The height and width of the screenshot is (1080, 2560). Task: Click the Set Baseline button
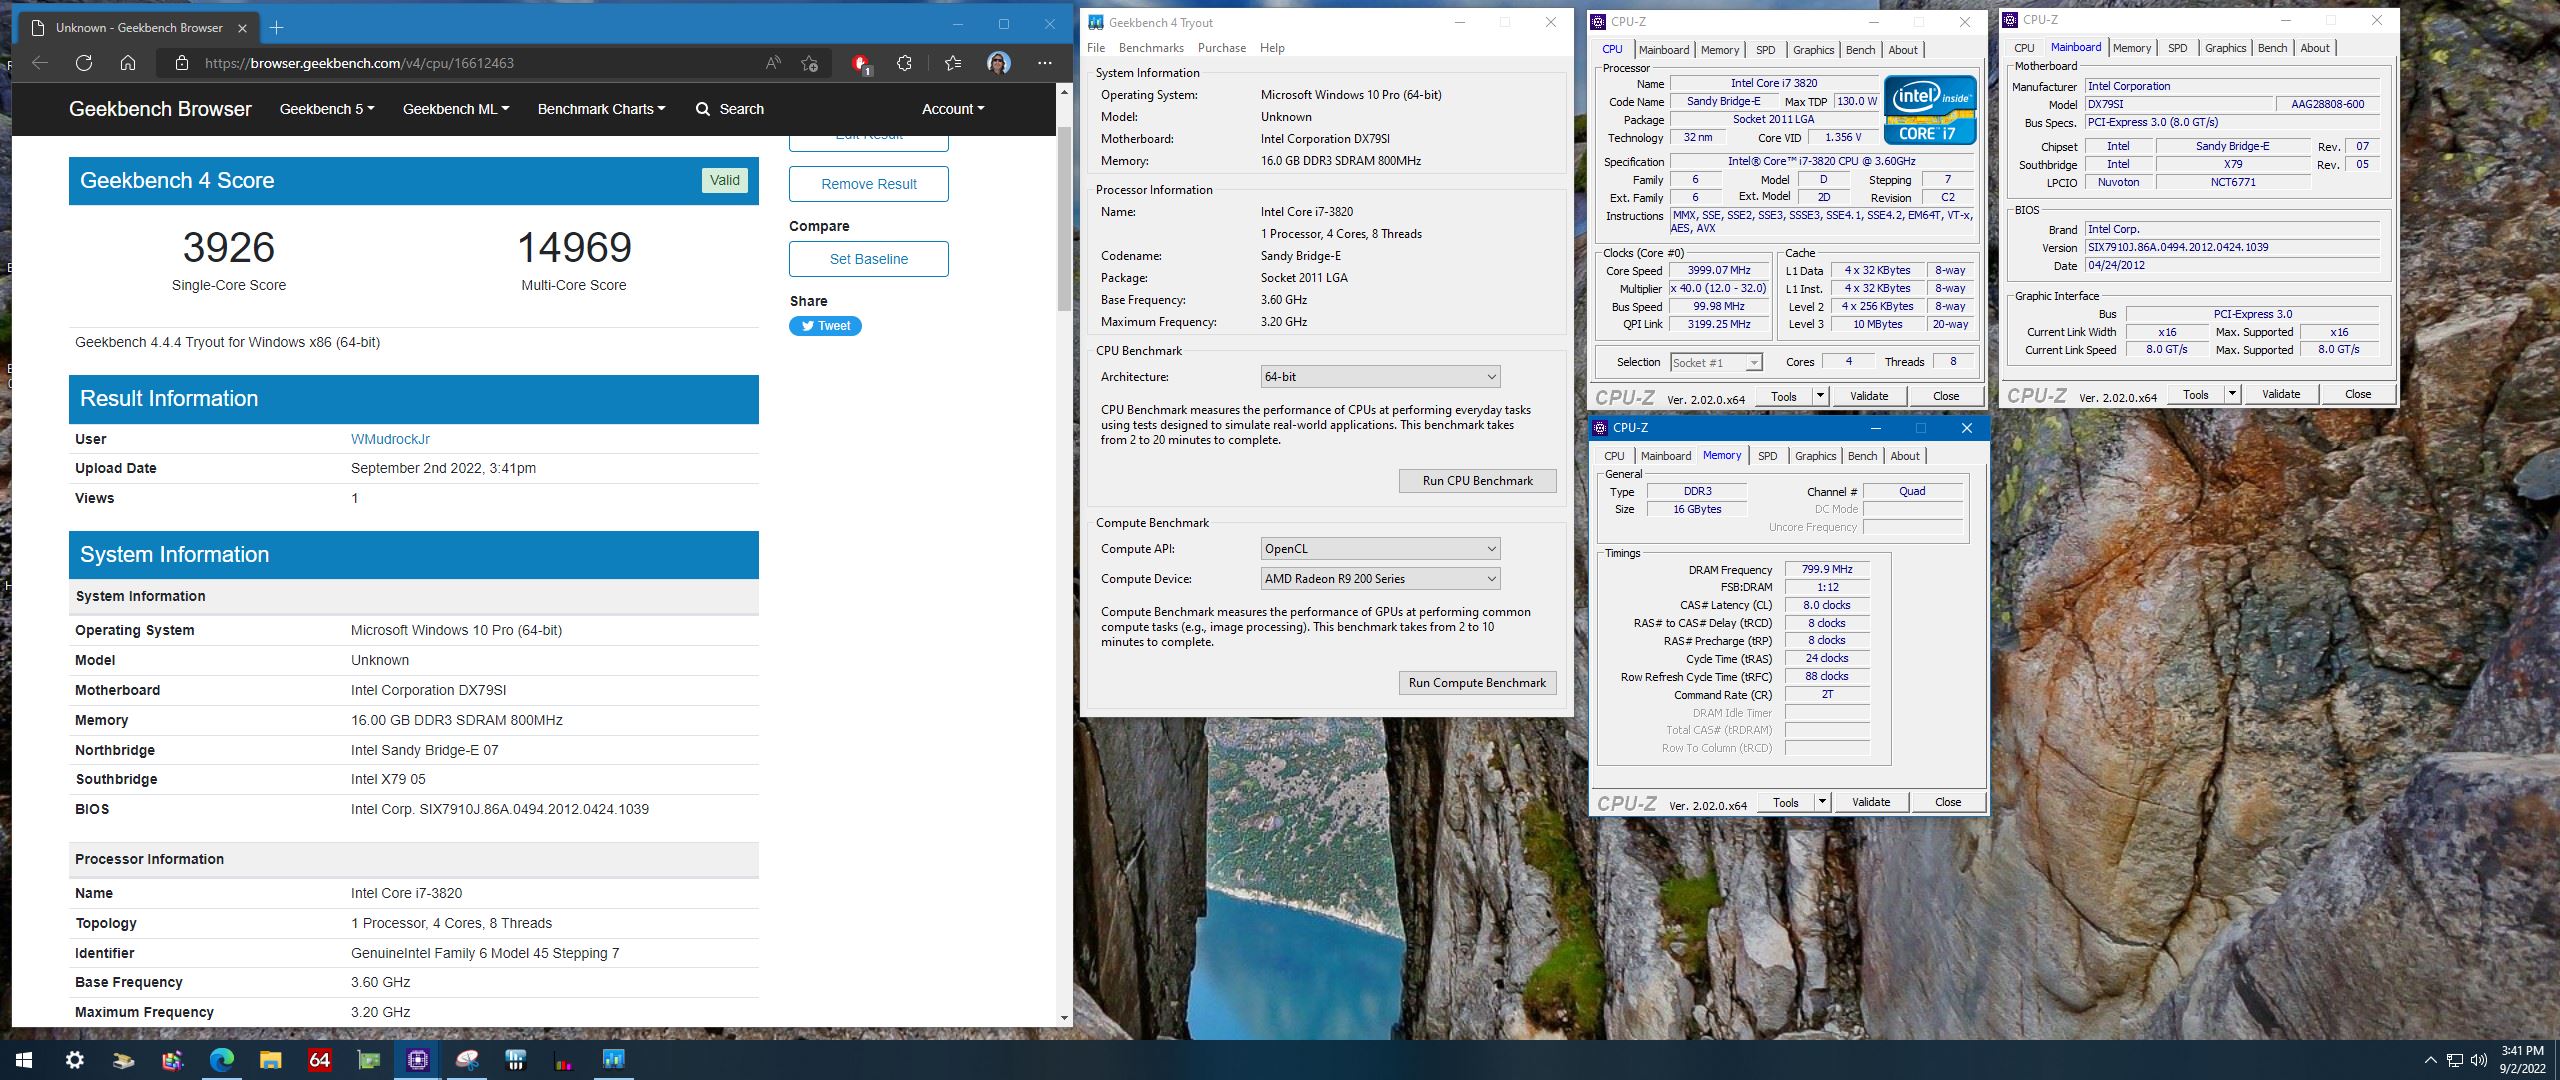pyautogui.click(x=868, y=259)
